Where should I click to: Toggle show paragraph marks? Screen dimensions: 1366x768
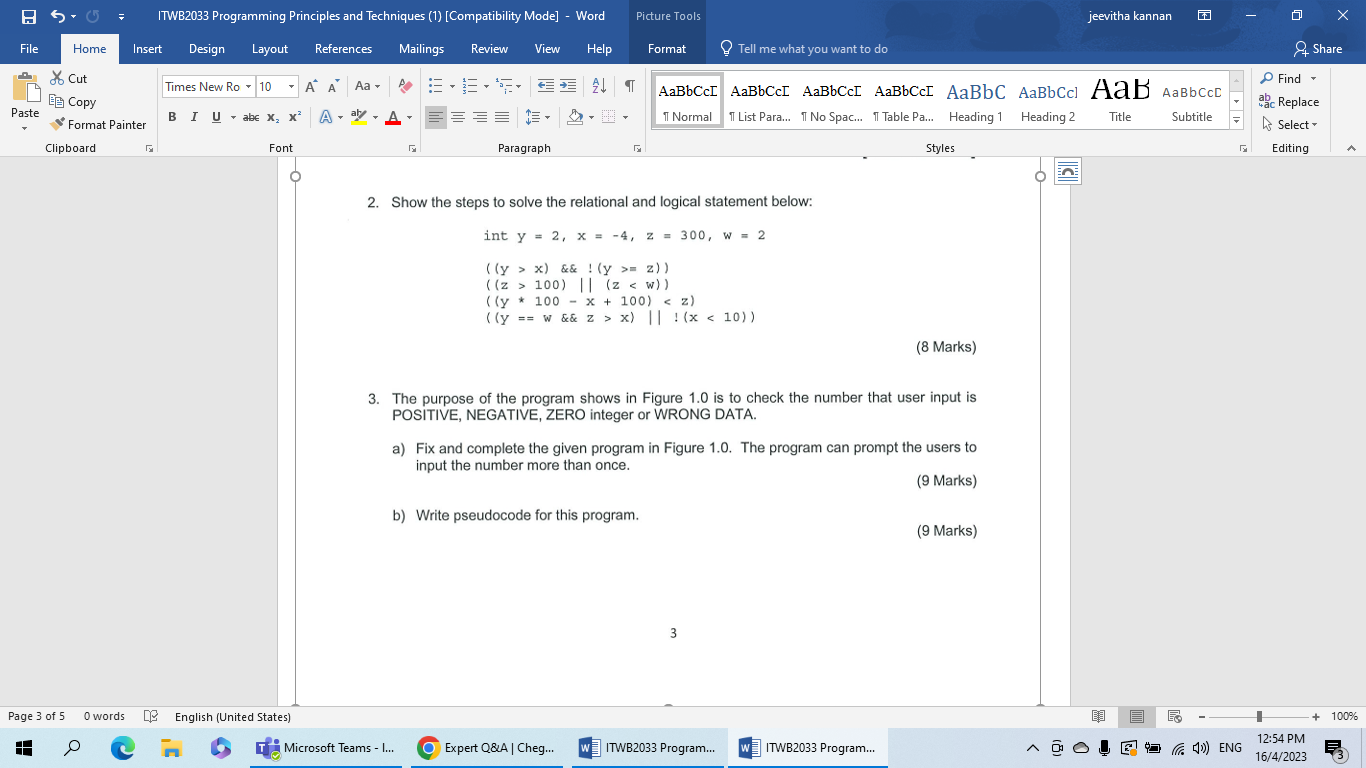[x=629, y=86]
